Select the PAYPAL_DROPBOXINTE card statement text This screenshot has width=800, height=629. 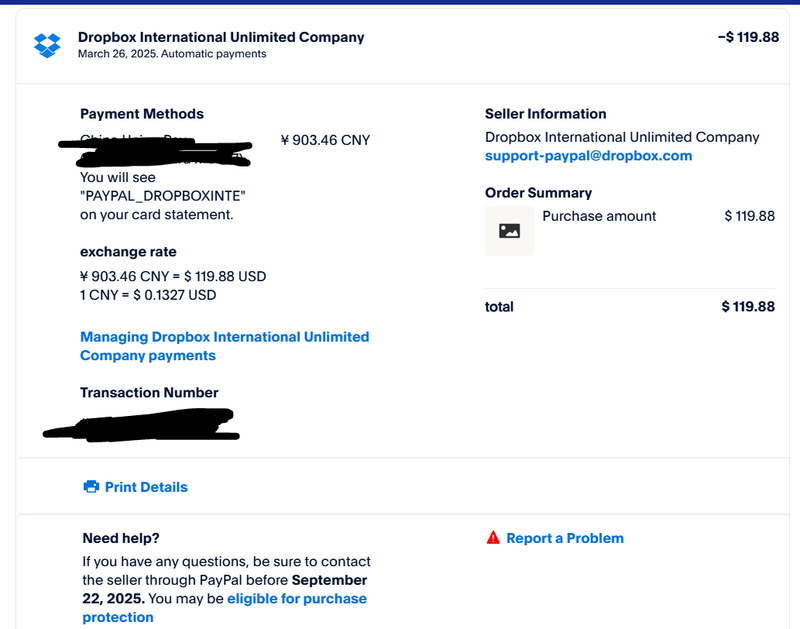coord(152,196)
